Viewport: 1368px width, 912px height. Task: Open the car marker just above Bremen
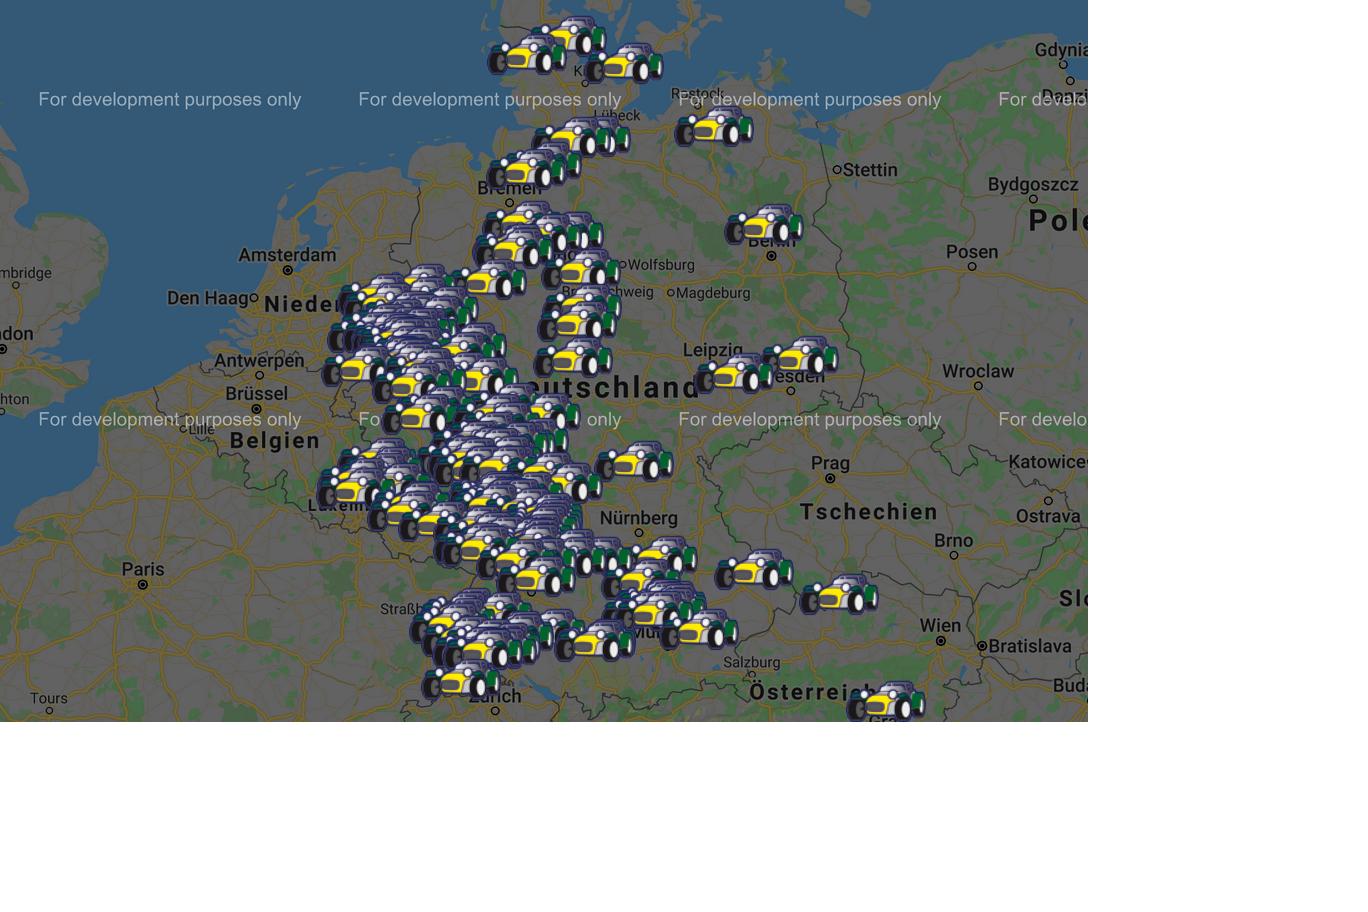(x=526, y=171)
